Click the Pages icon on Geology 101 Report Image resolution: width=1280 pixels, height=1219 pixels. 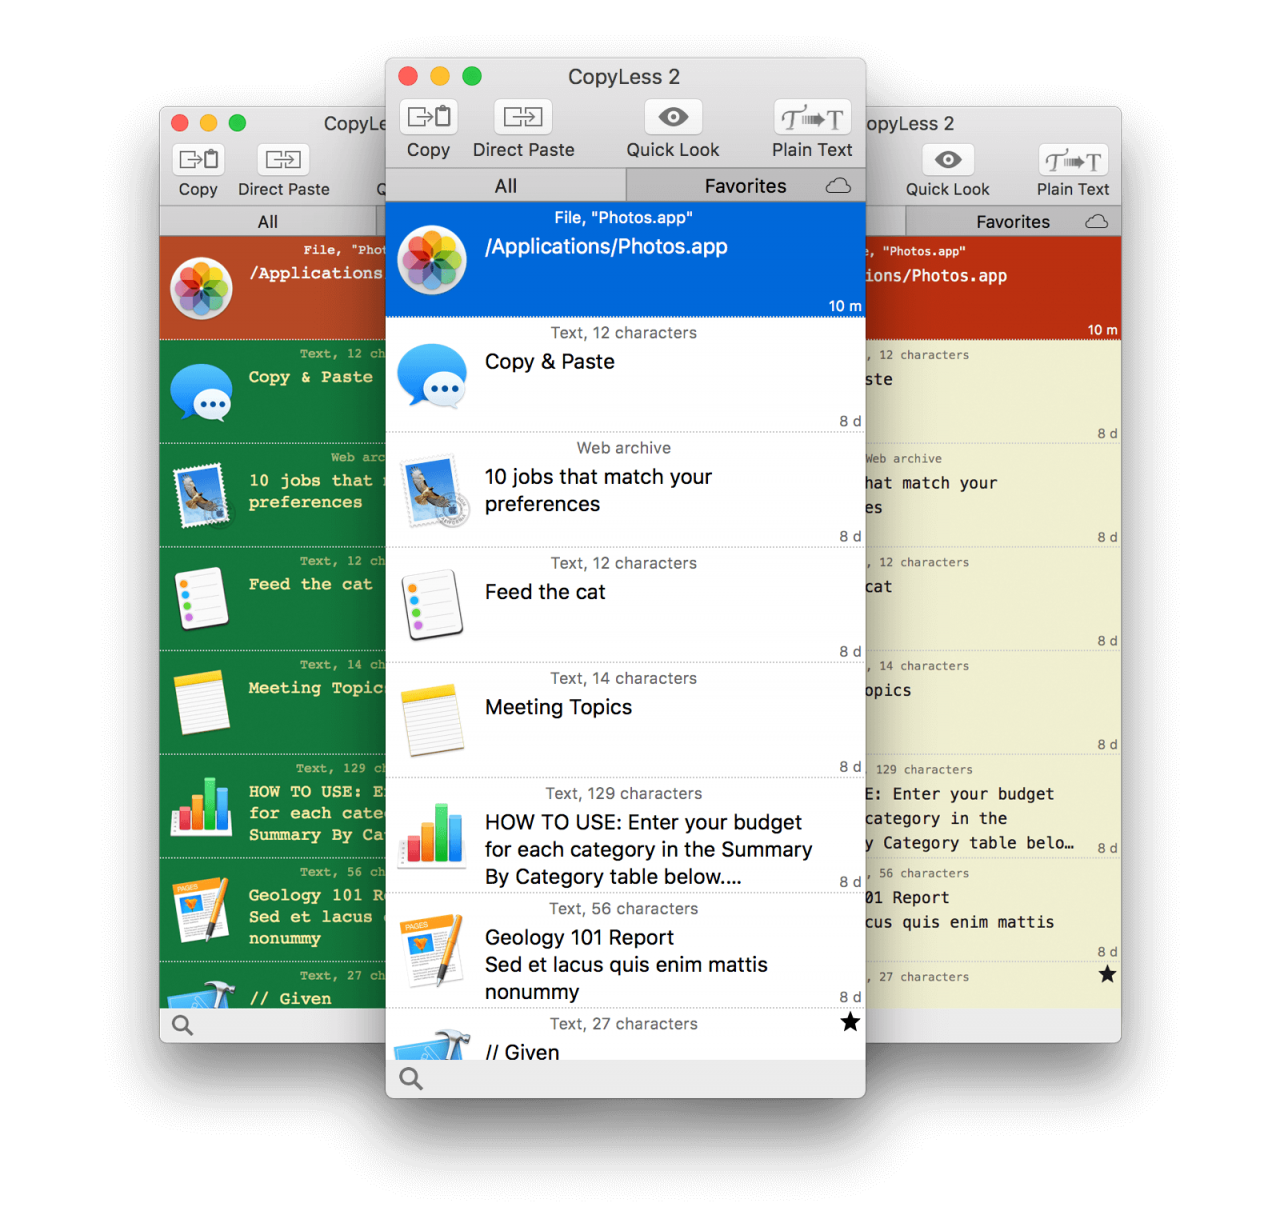click(432, 950)
